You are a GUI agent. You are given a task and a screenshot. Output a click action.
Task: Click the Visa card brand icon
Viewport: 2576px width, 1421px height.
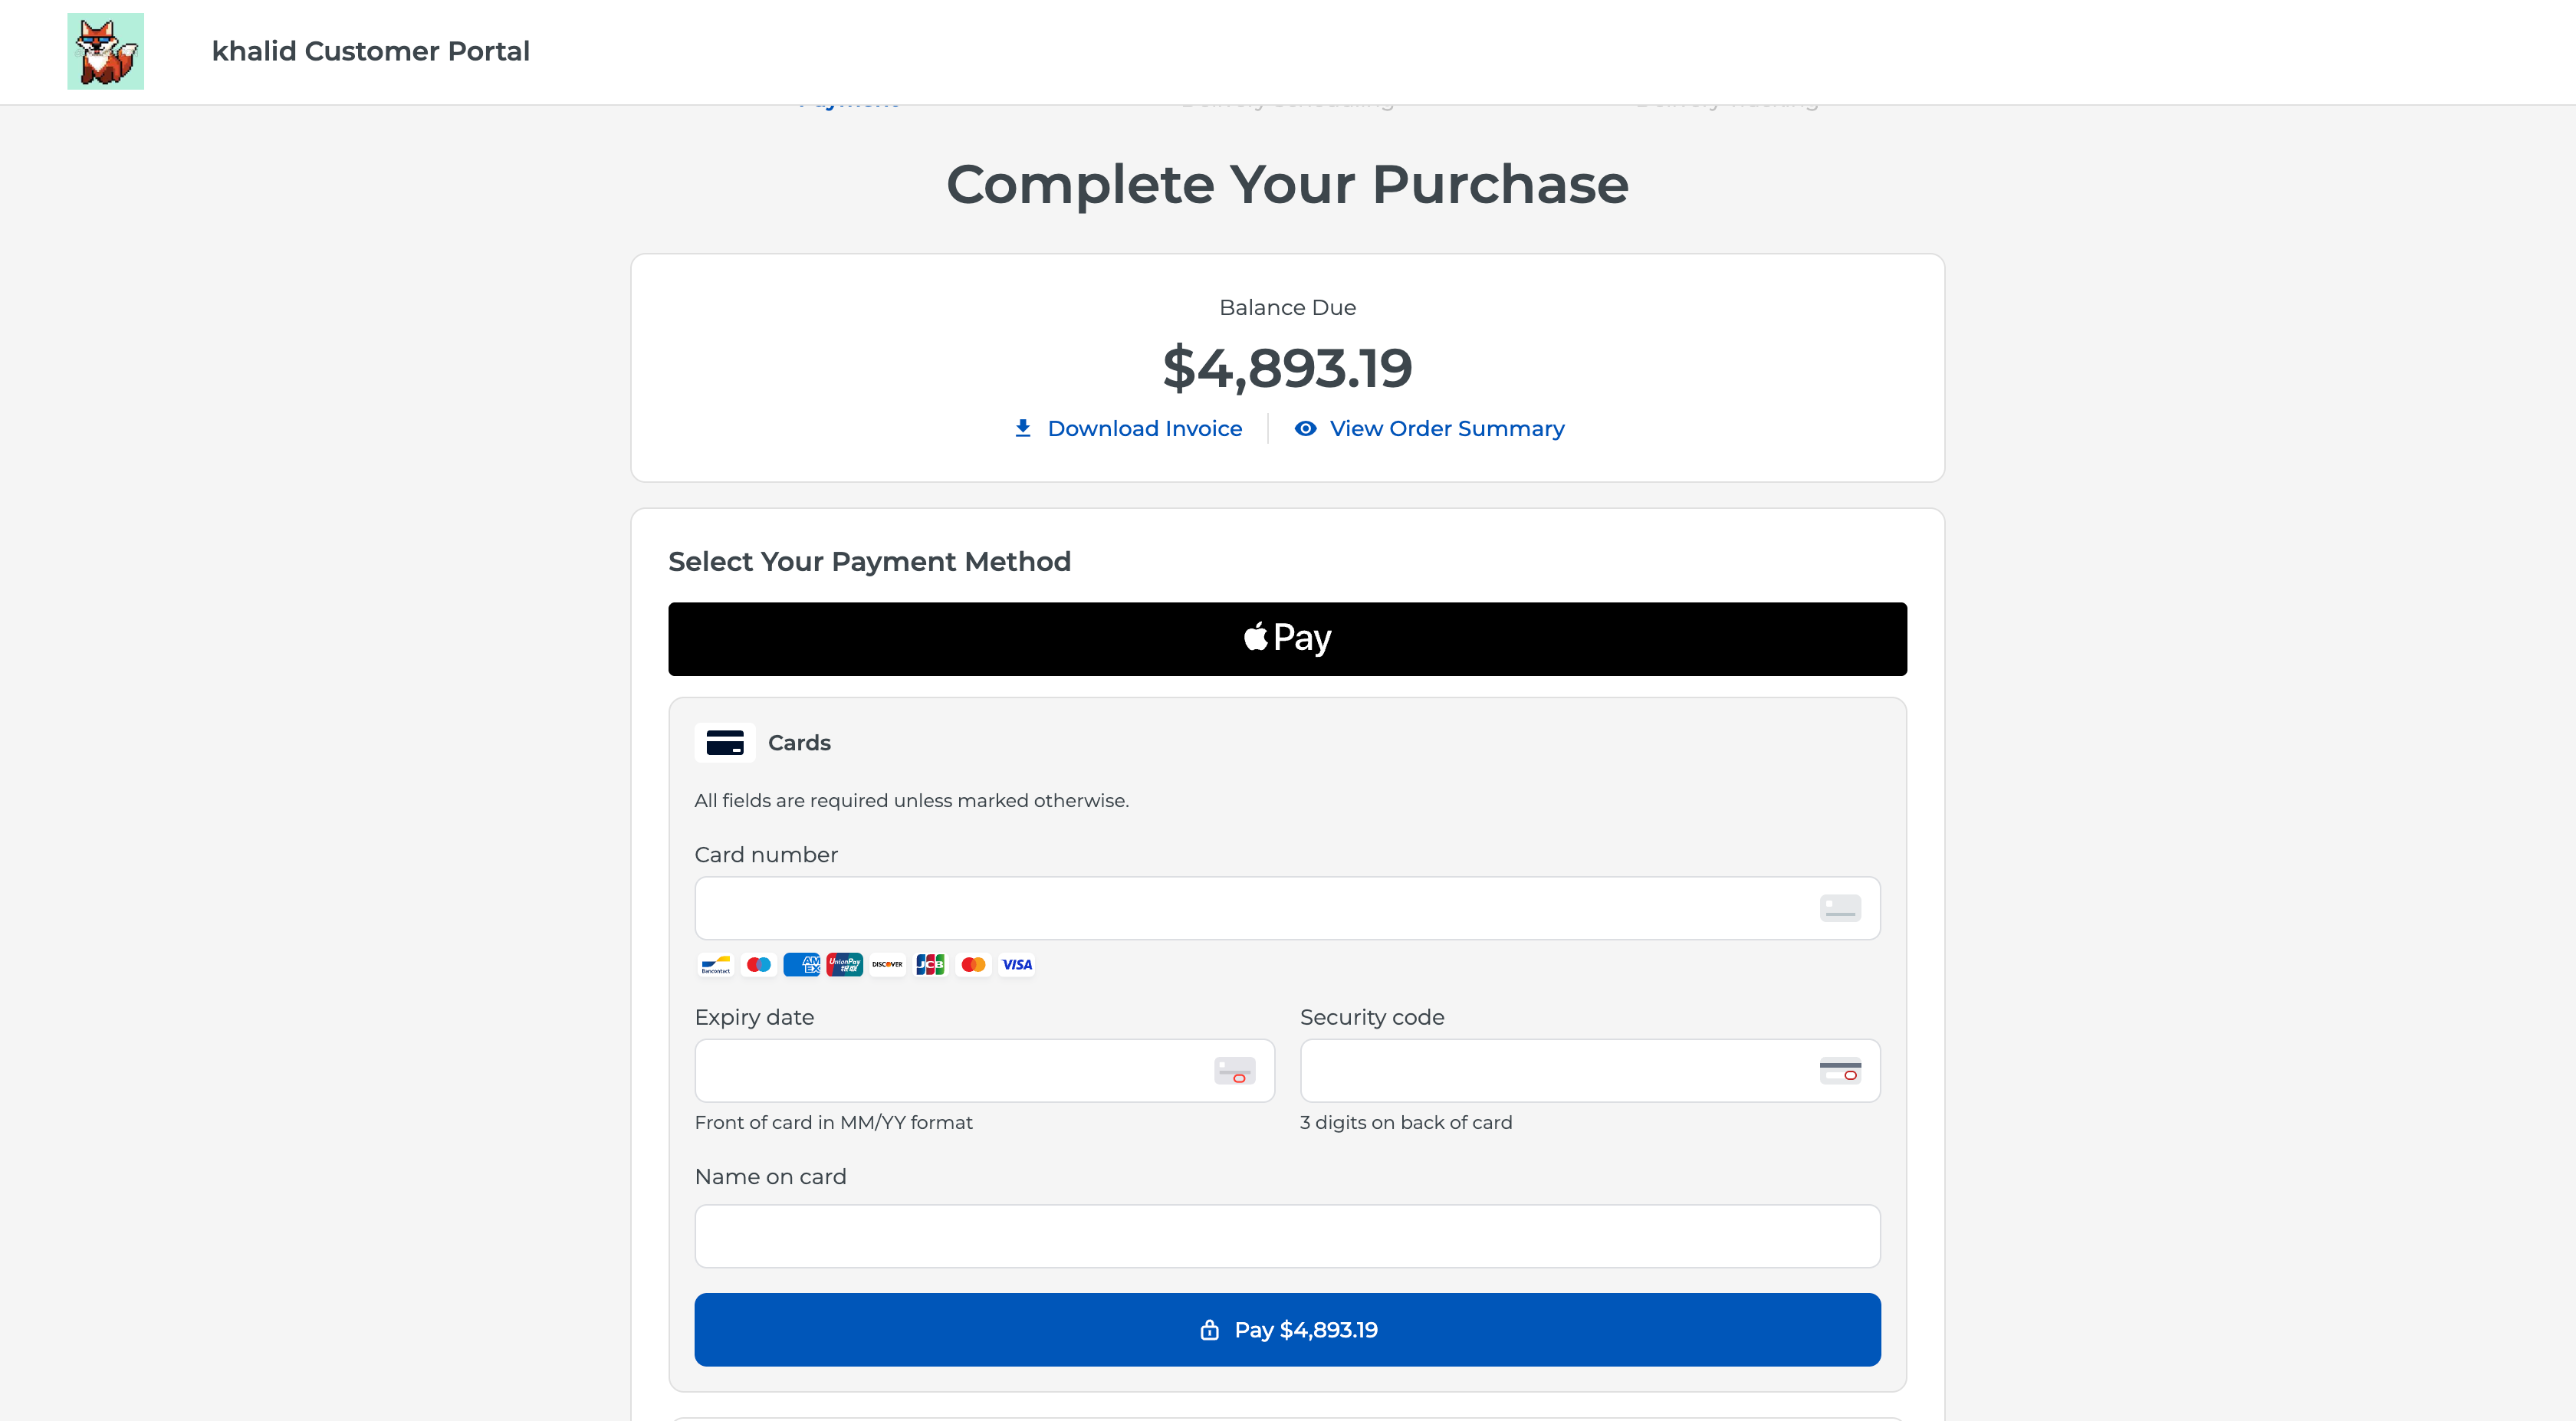[1017, 964]
